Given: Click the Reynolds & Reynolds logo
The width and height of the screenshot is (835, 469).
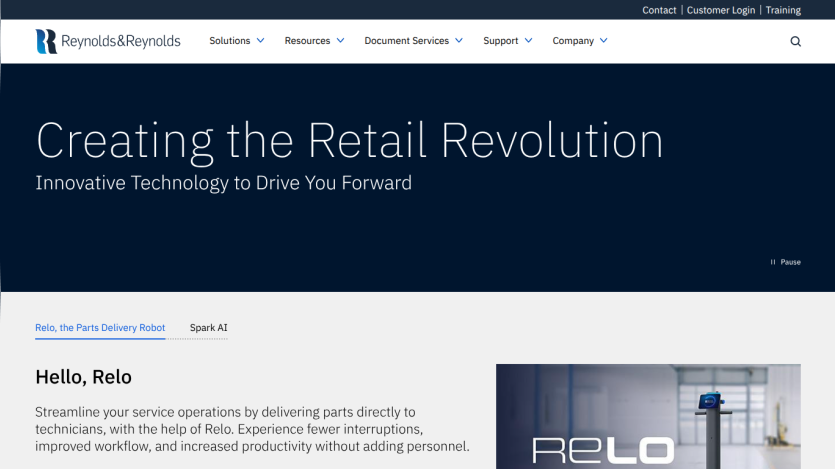Looking at the screenshot, I should (x=108, y=41).
